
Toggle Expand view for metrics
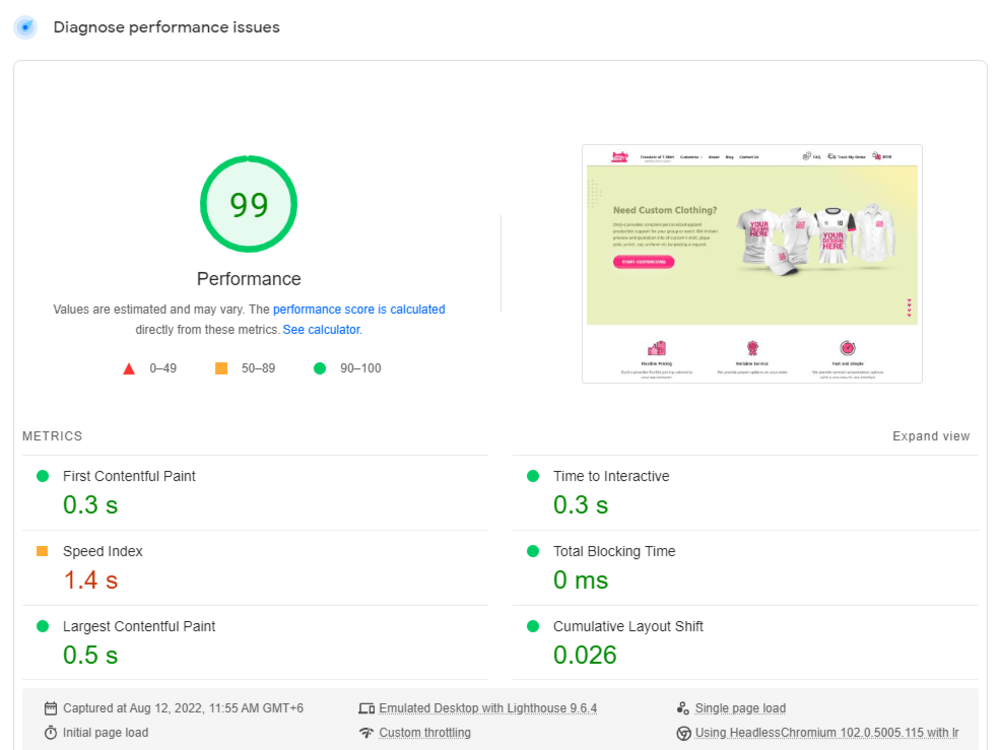pyautogui.click(x=931, y=436)
